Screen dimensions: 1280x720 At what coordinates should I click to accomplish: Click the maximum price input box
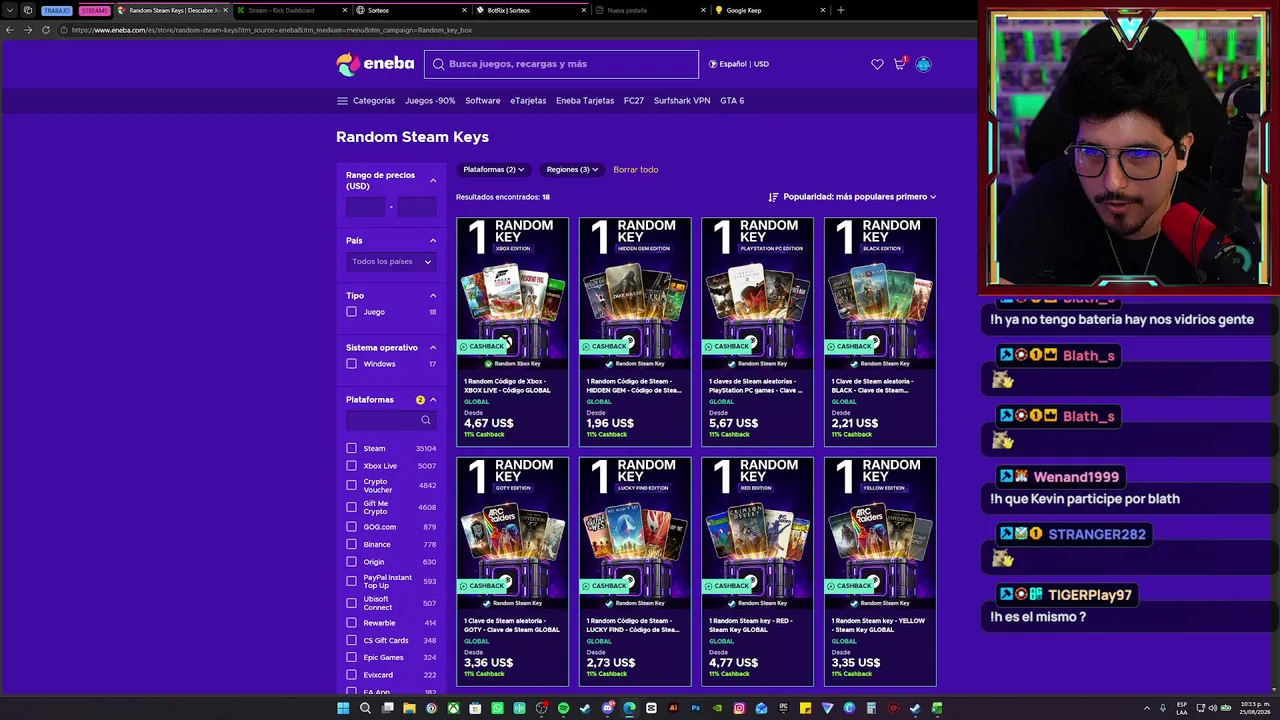point(417,207)
